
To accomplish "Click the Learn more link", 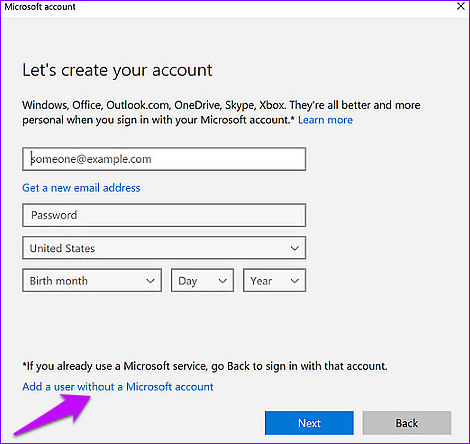I will (325, 120).
